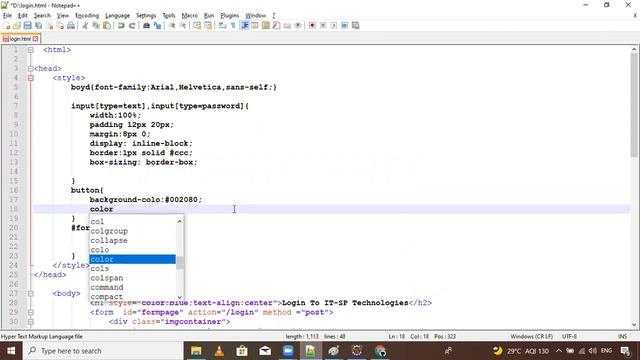Toggle synchronize vertical scrolling
Screen dimensions: 640x360
pyautogui.click(x=197, y=25)
